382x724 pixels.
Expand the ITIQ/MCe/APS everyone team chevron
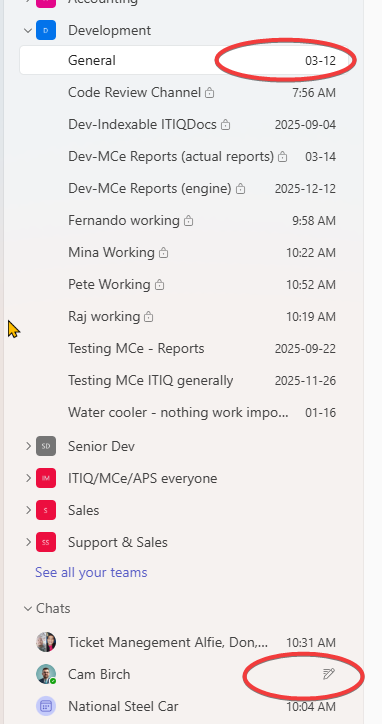click(x=28, y=478)
